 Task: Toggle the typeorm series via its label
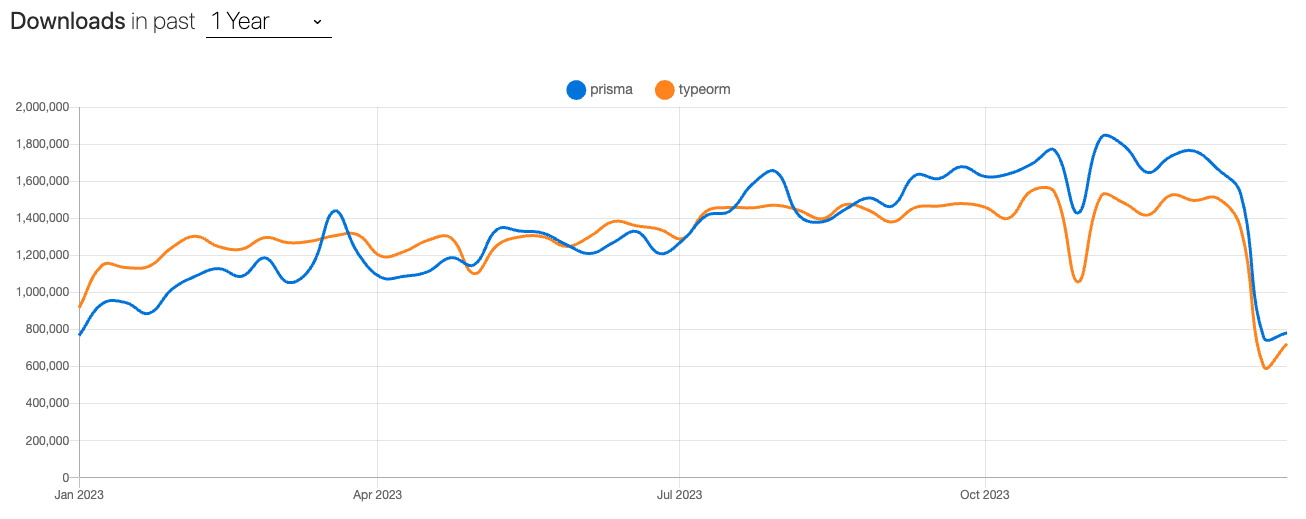704,90
